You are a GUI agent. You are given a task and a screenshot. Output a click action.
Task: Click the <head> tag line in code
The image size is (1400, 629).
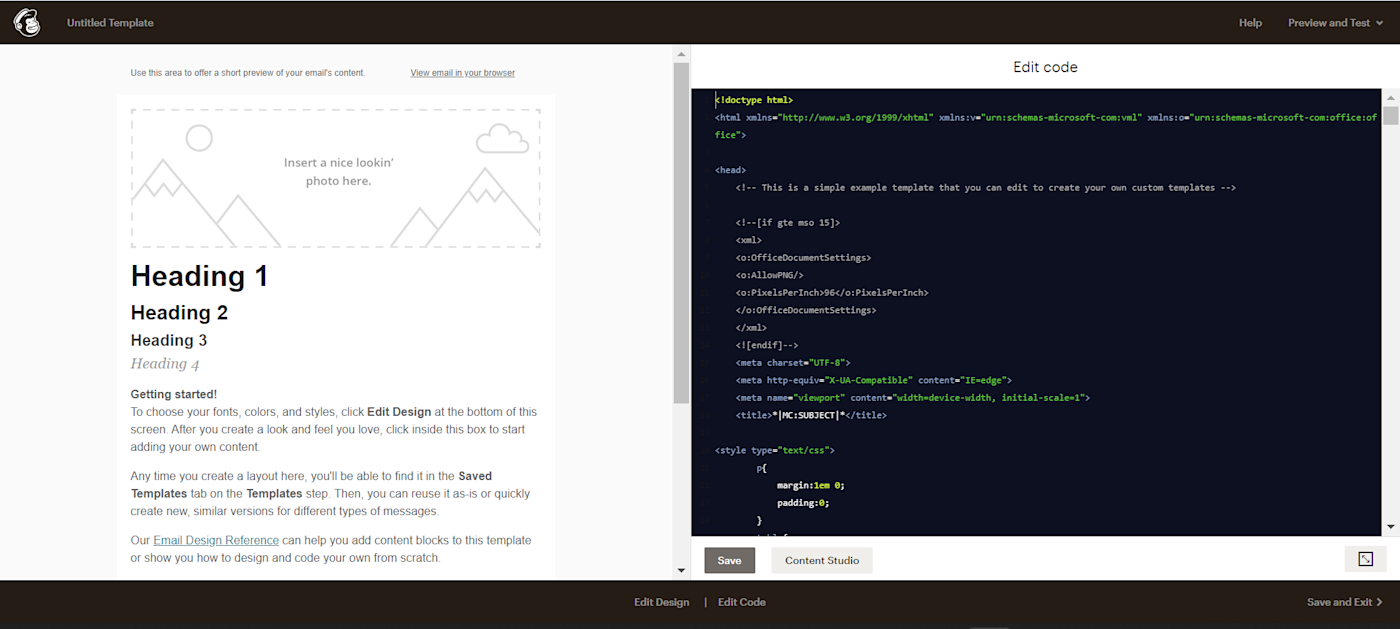[x=731, y=170]
